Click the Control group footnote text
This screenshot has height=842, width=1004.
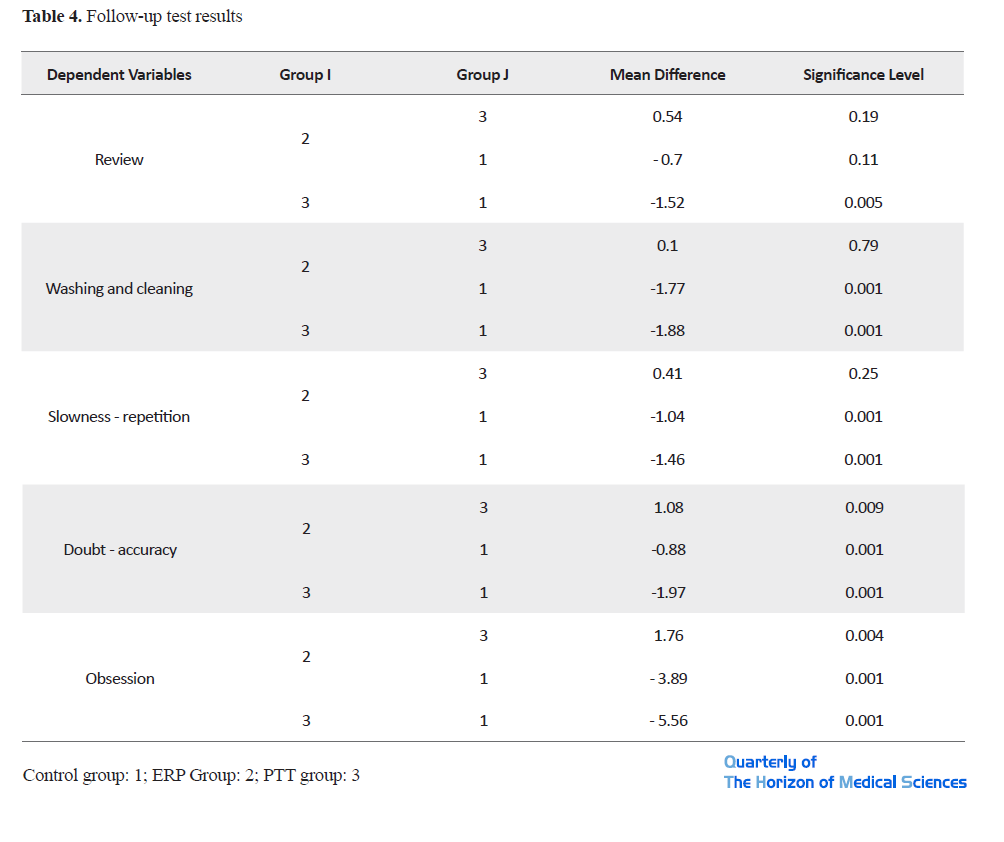click(x=191, y=775)
